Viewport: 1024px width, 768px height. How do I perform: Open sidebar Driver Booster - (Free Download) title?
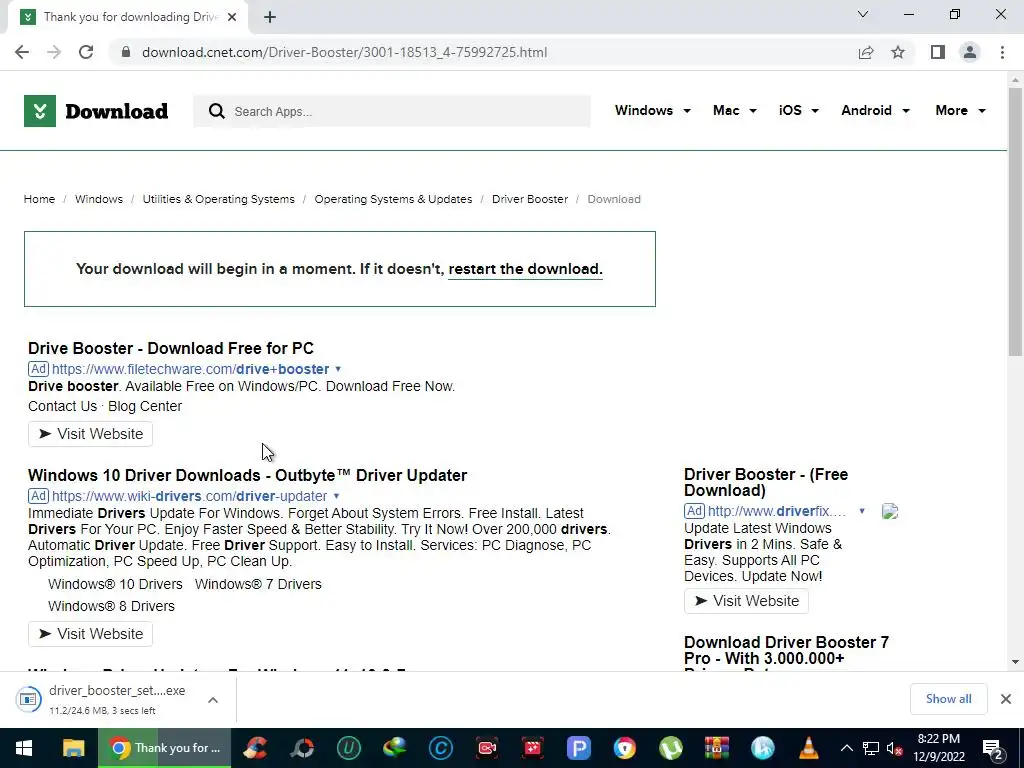(766, 483)
